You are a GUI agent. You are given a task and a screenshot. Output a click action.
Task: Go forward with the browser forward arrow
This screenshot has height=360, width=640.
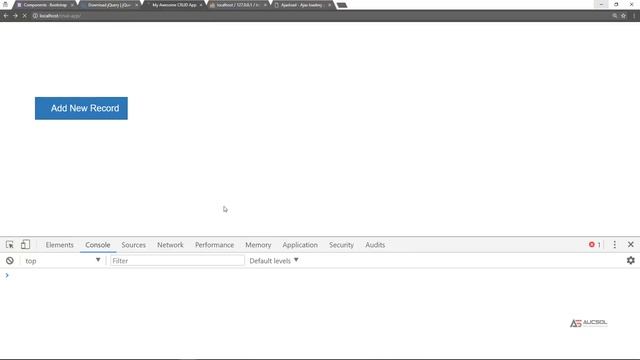15,16
